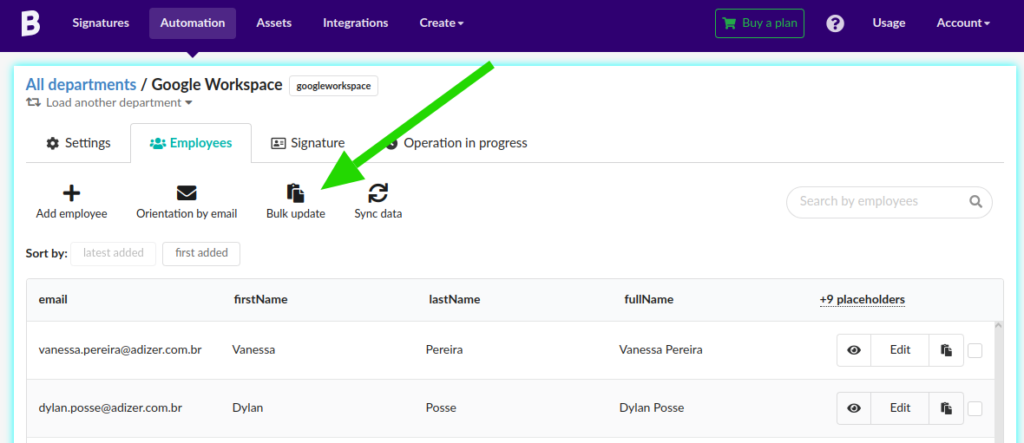This screenshot has width=1024, height=443.
Task: Open the Signature tab
Action: (308, 143)
